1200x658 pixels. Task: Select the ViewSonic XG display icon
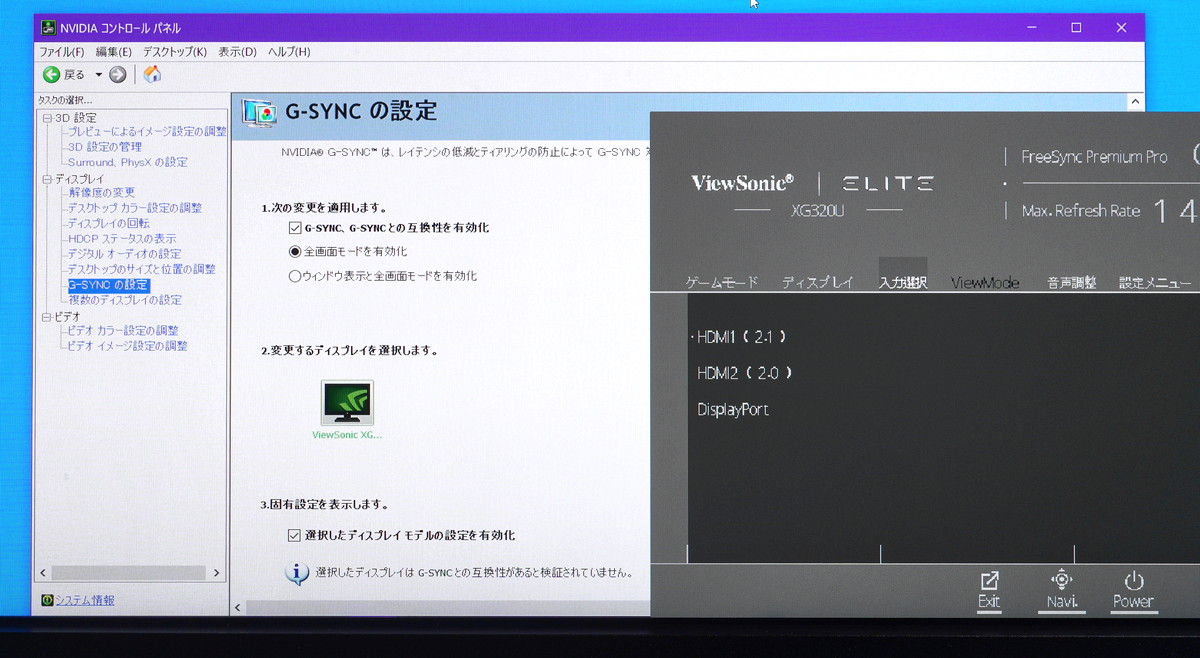point(347,403)
